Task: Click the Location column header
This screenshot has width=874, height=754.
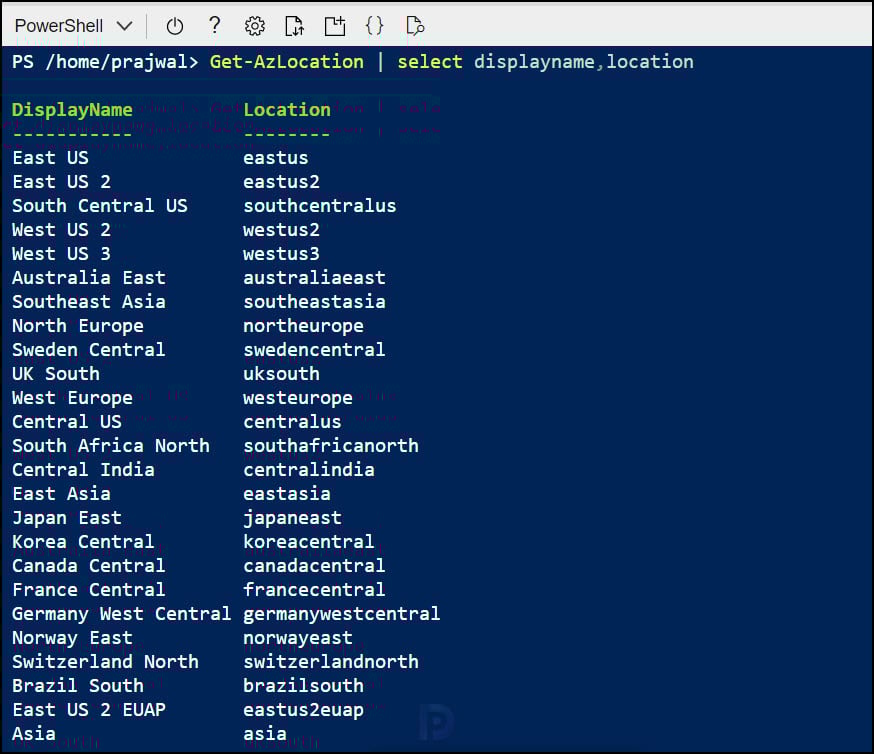Action: point(287,110)
